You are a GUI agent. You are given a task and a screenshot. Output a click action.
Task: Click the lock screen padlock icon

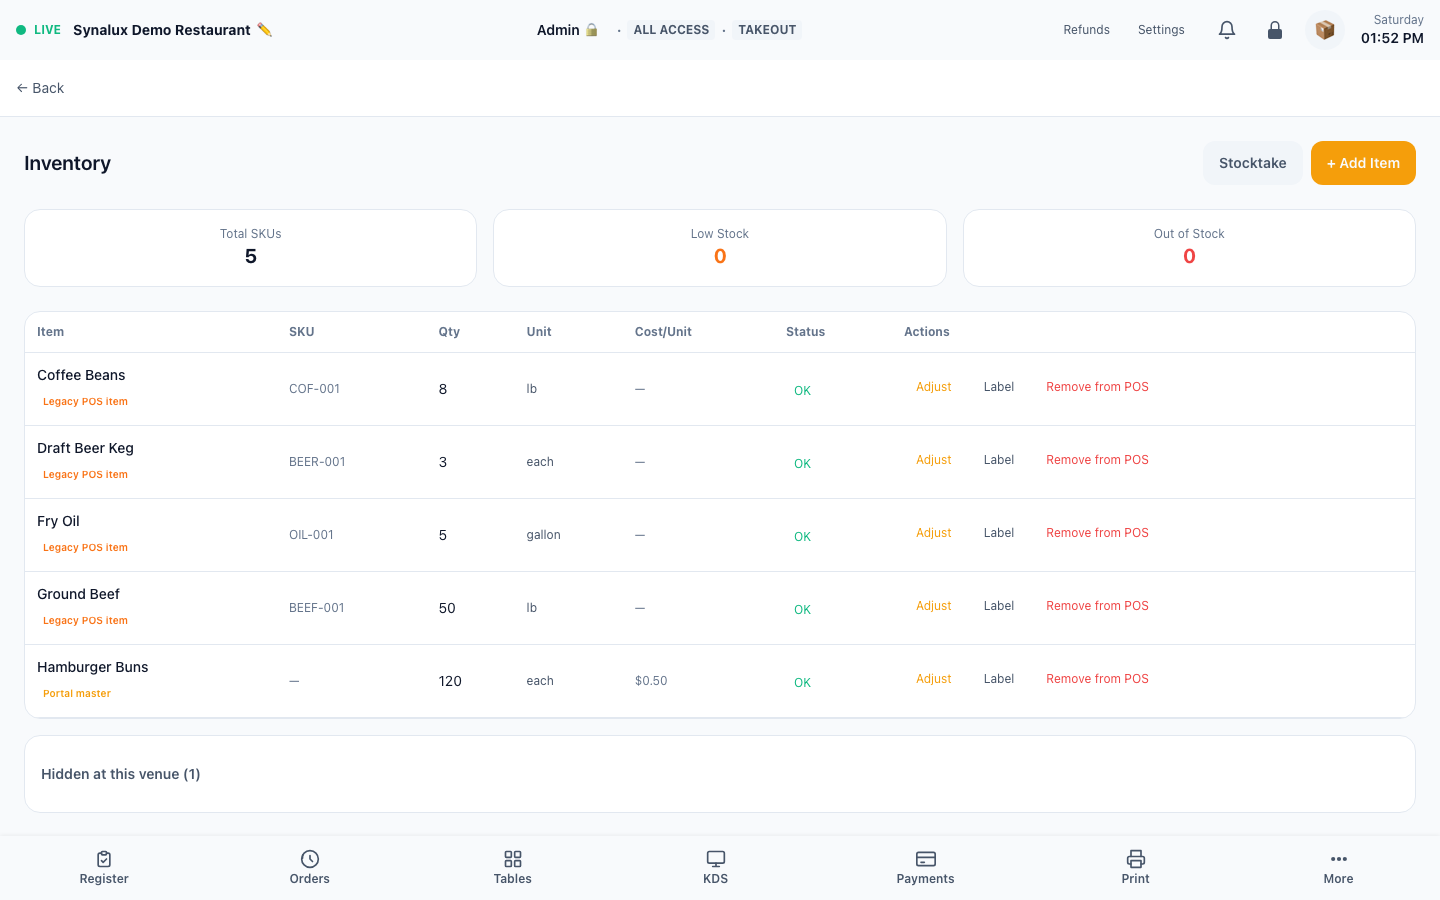pyautogui.click(x=1275, y=30)
